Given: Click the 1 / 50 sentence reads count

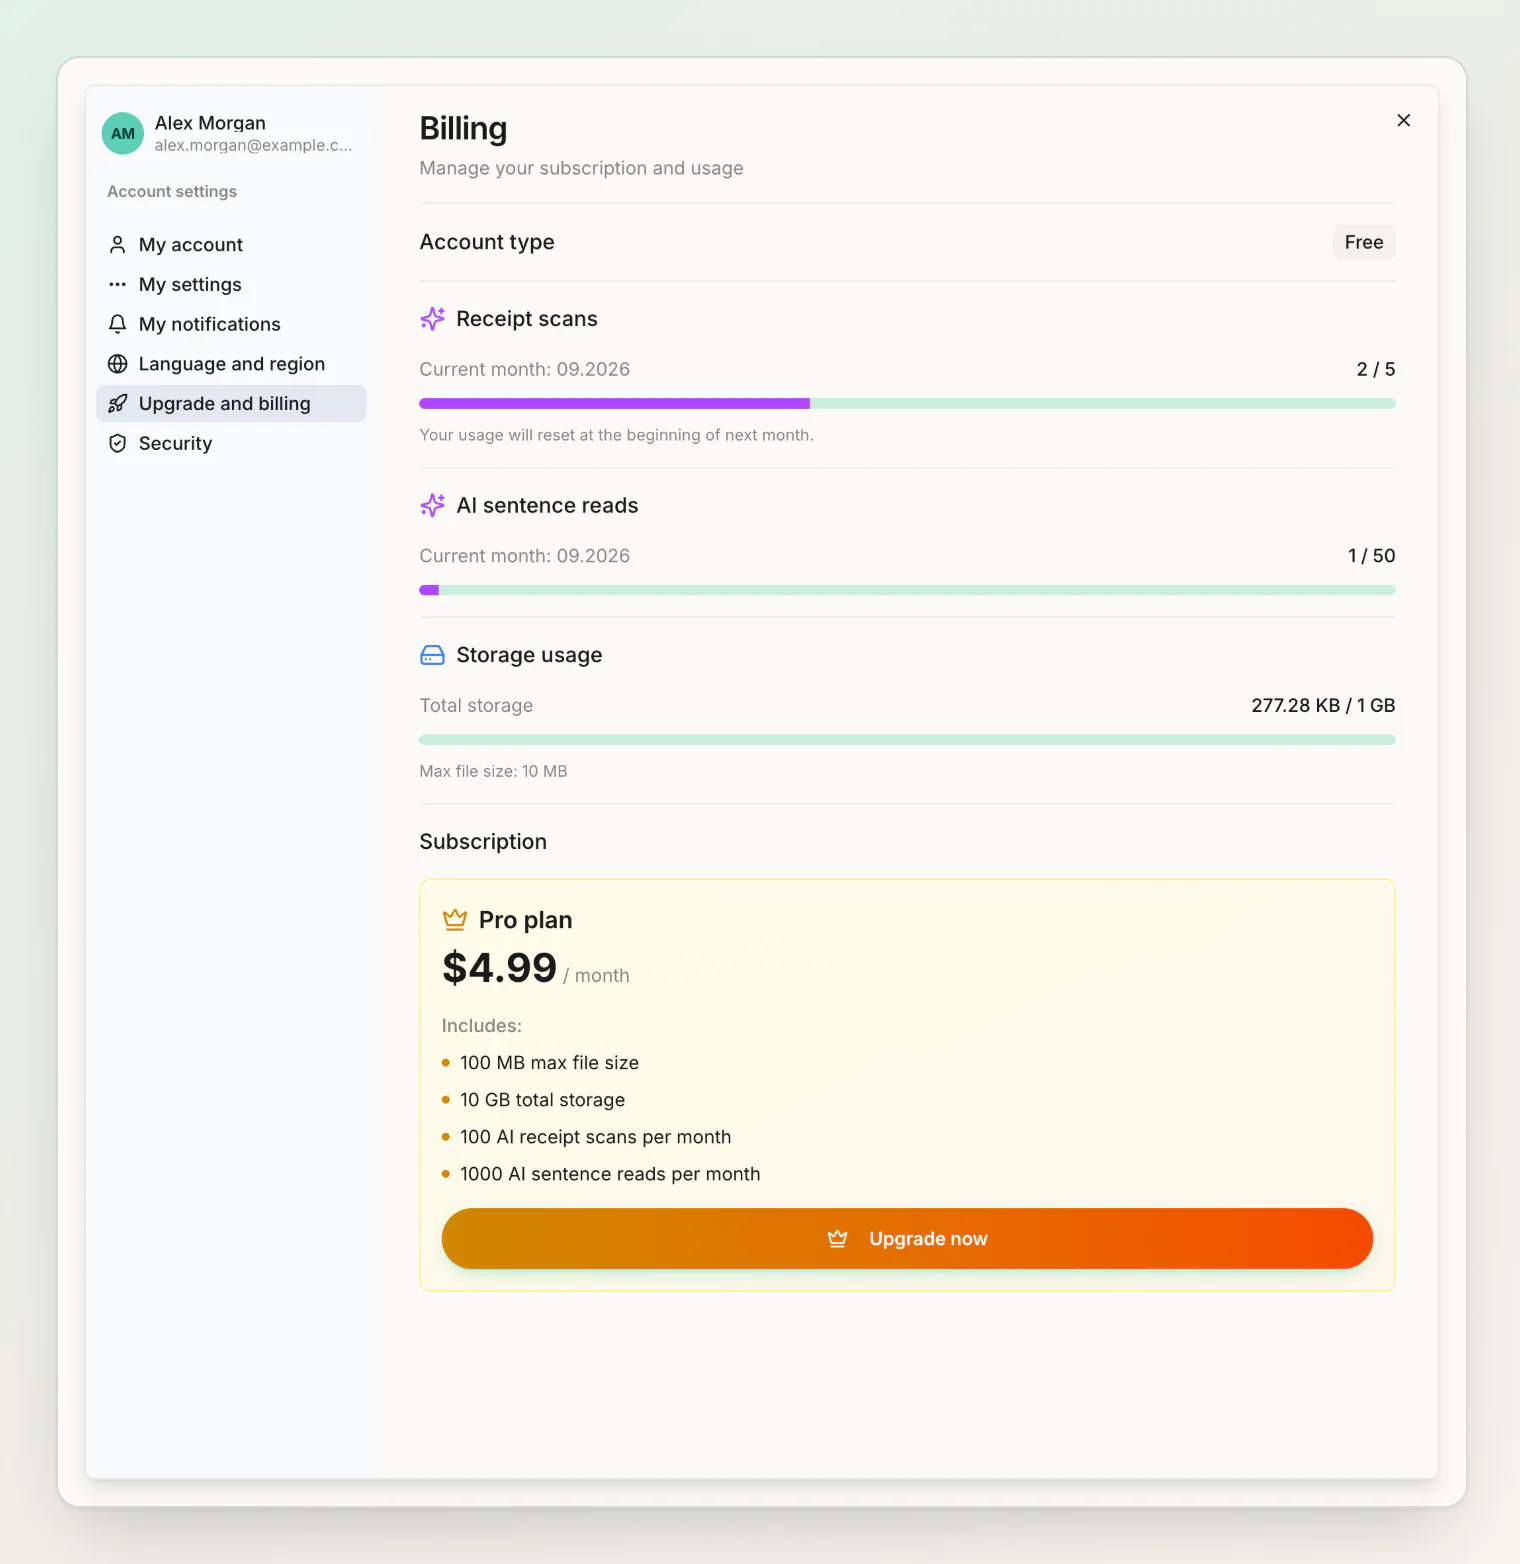Looking at the screenshot, I should coord(1371,556).
